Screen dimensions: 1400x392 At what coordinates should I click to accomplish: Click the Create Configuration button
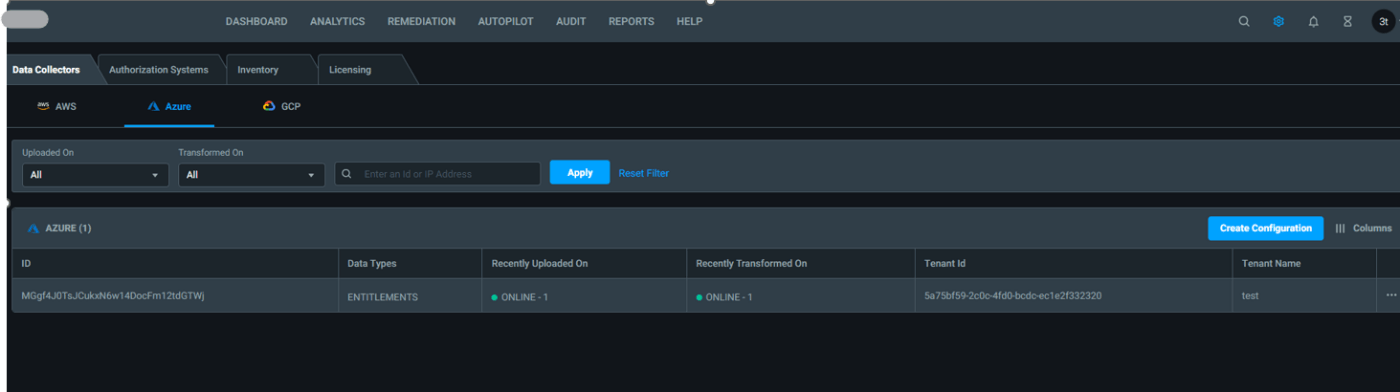1265,228
